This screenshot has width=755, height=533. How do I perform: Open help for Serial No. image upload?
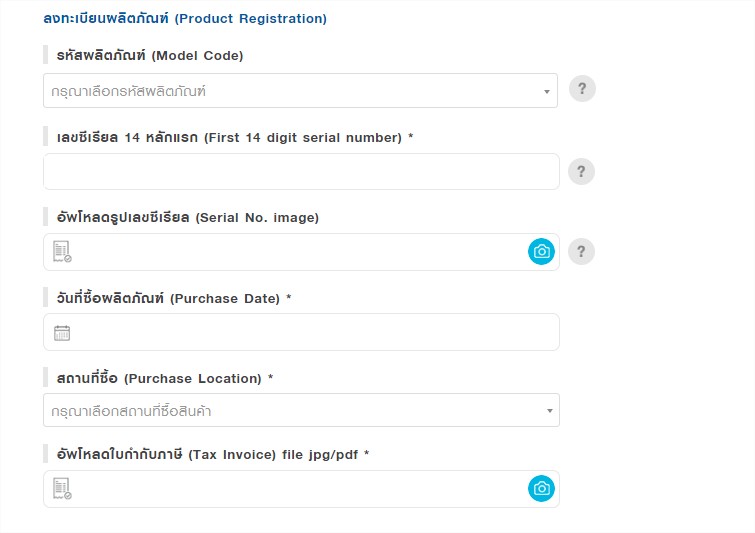581,251
